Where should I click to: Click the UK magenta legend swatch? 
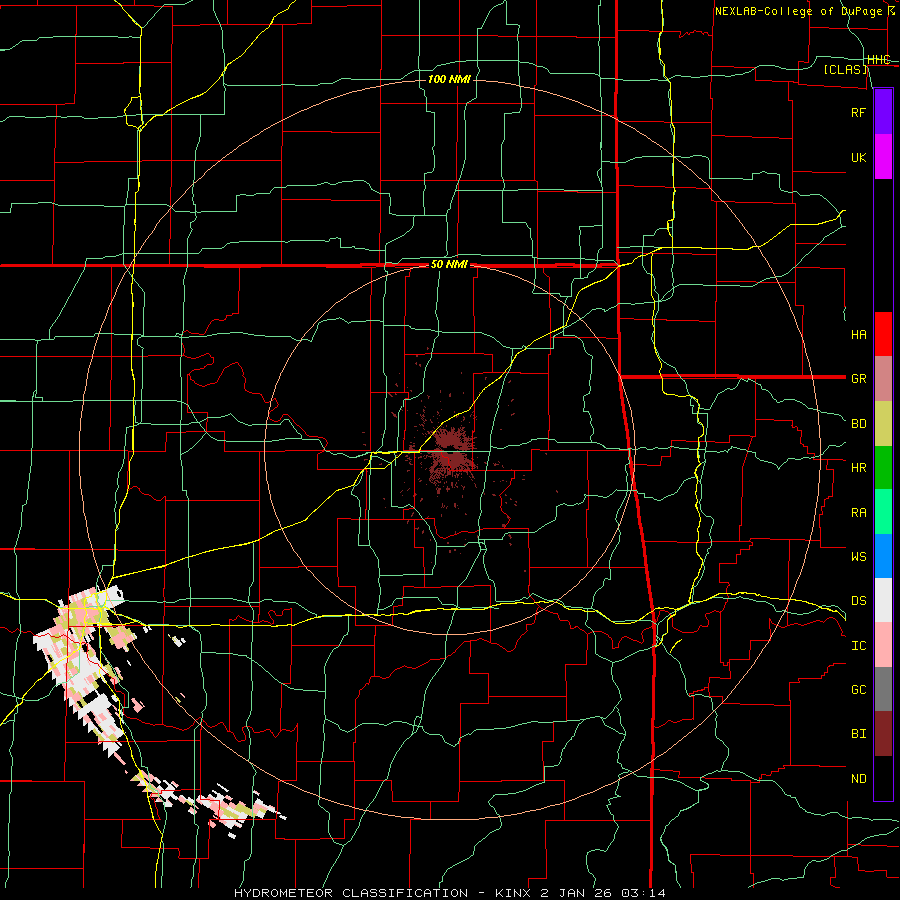[883, 157]
